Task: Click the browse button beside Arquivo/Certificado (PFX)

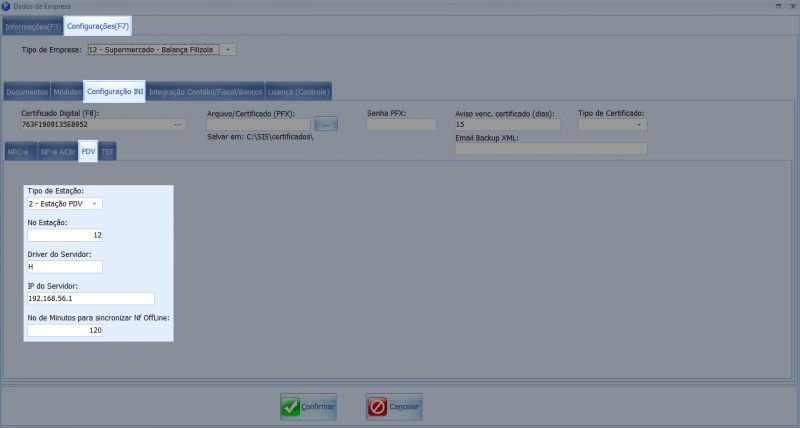Action: pos(327,124)
